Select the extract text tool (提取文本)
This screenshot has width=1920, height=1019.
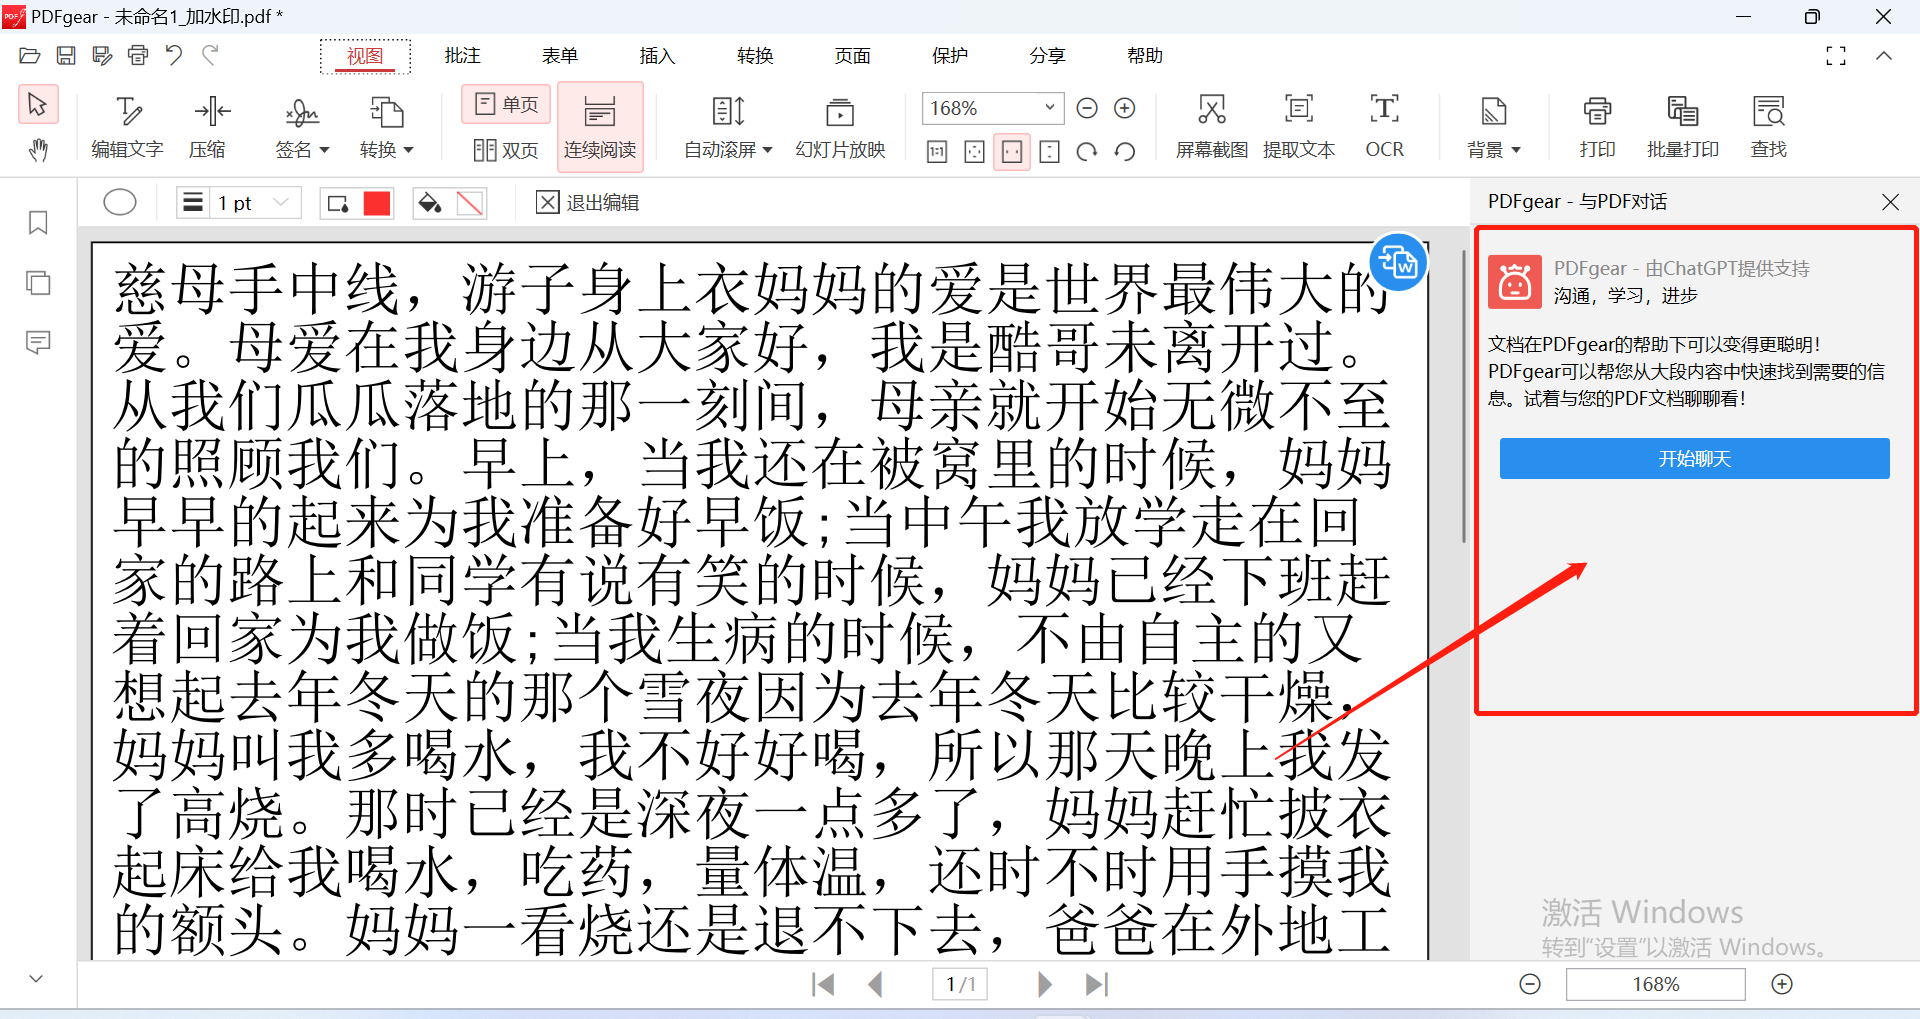(x=1298, y=110)
